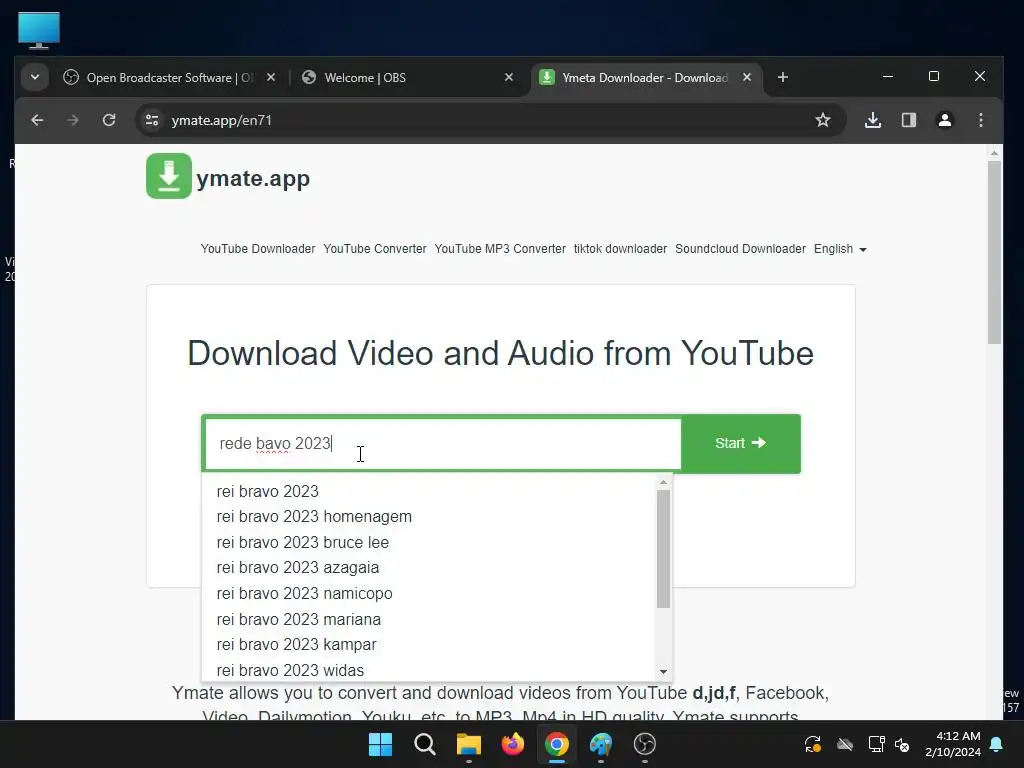The image size is (1024, 768).
Task: Open File Explorer from taskbar
Action: pos(468,744)
